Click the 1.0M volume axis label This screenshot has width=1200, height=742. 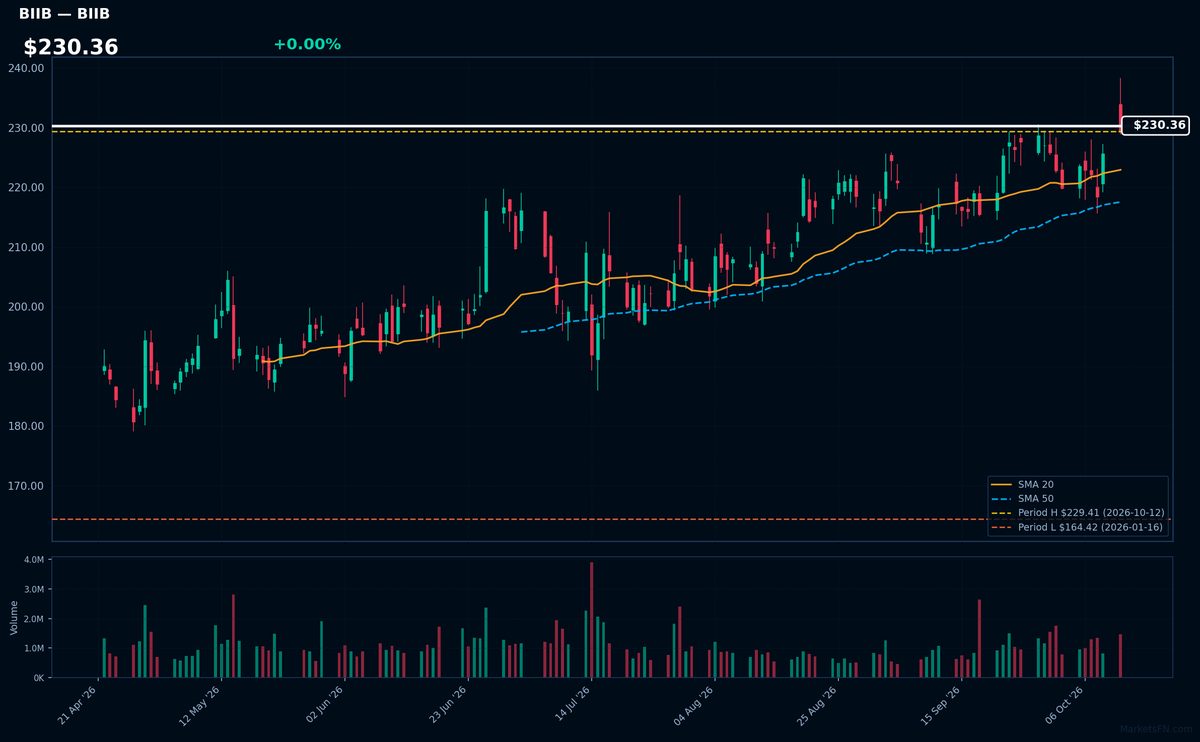coord(34,648)
